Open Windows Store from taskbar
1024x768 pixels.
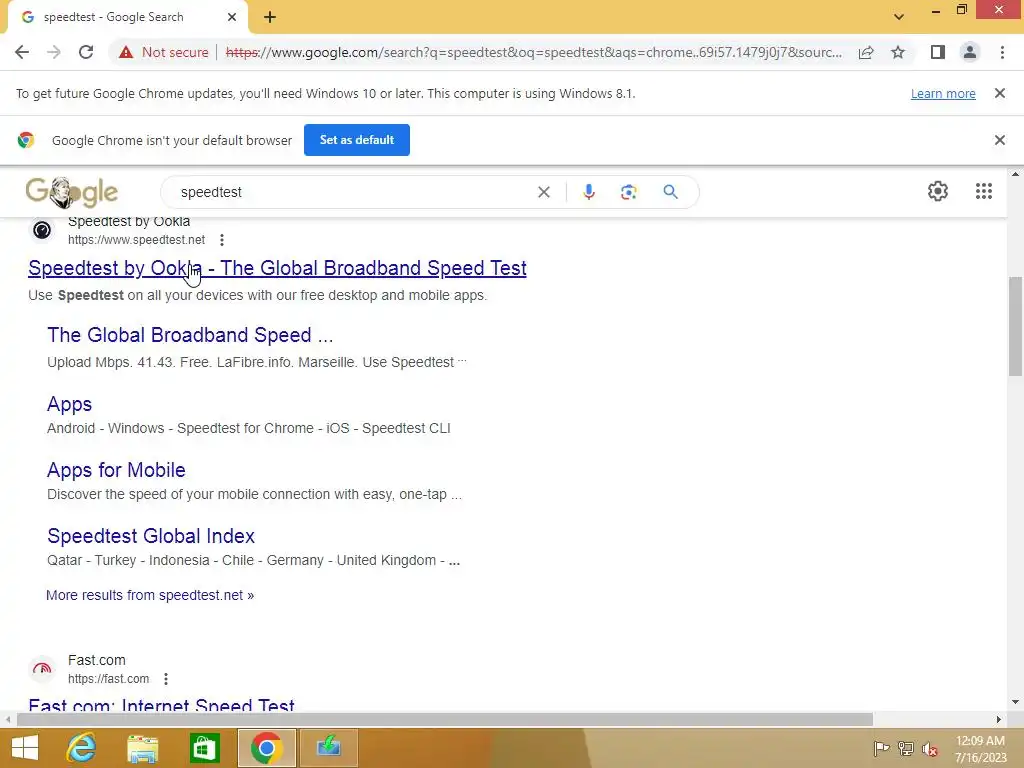[x=204, y=748]
